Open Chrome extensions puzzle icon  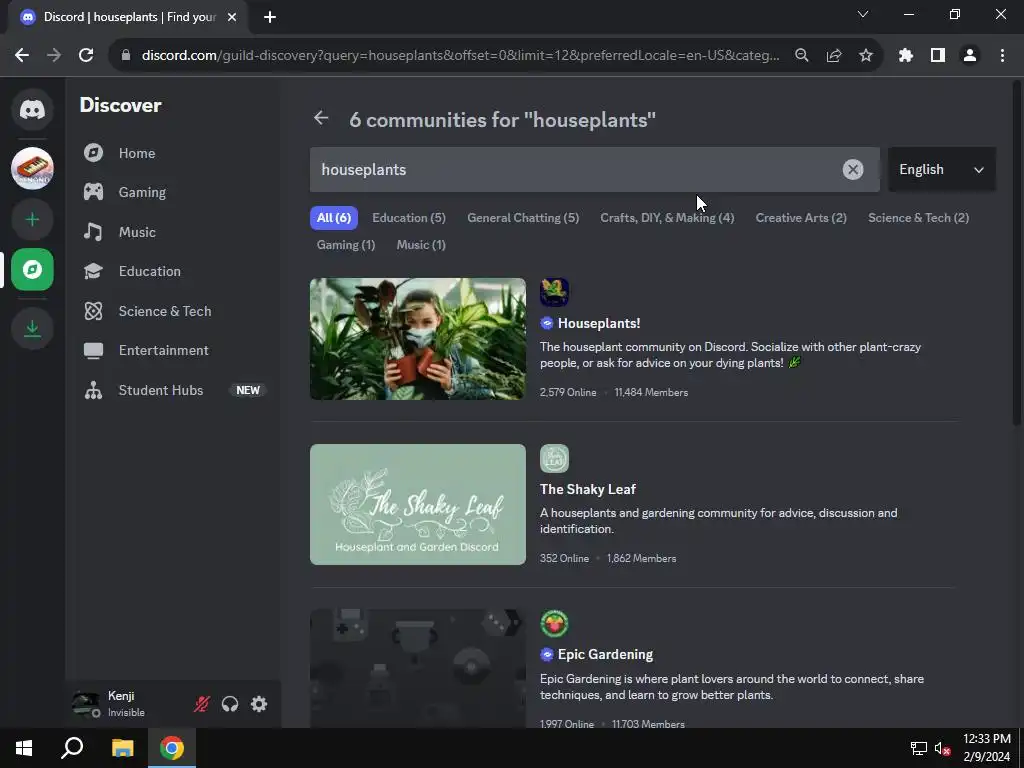point(906,56)
